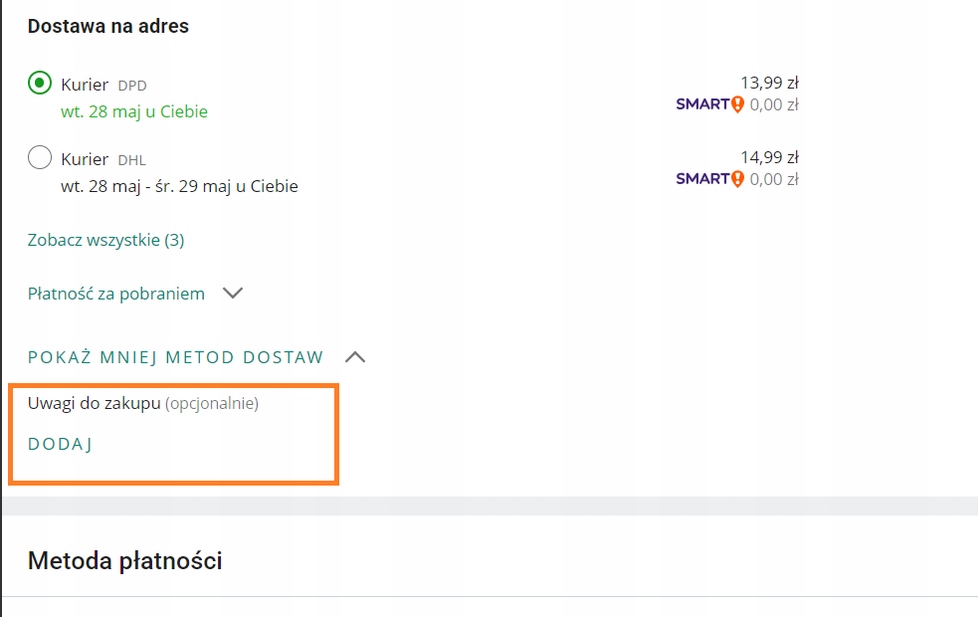Click the POKAŻ MNIEJ METOD DOSTAW text
978x617 pixels.
point(176,357)
